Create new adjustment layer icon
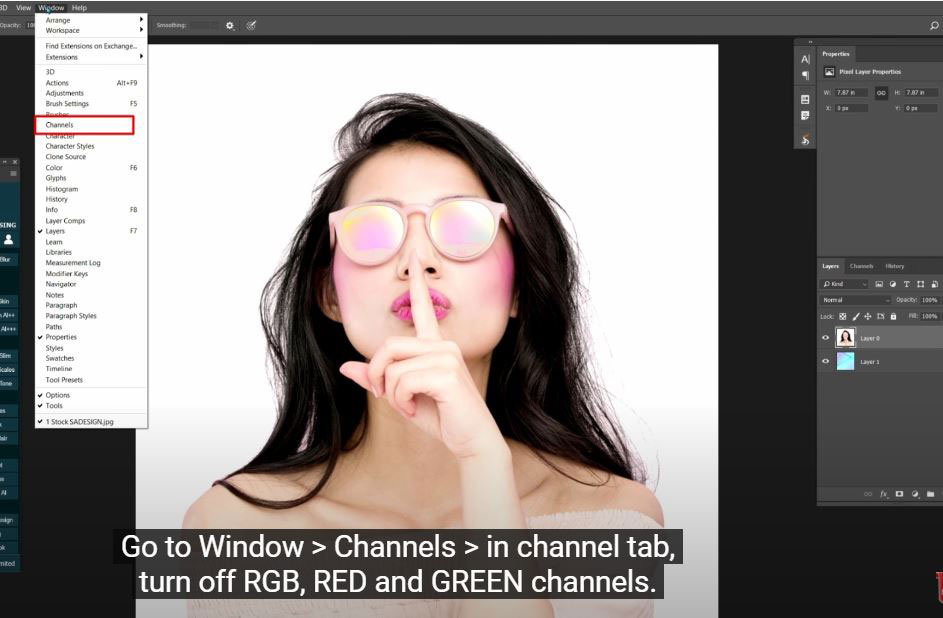 [x=915, y=494]
